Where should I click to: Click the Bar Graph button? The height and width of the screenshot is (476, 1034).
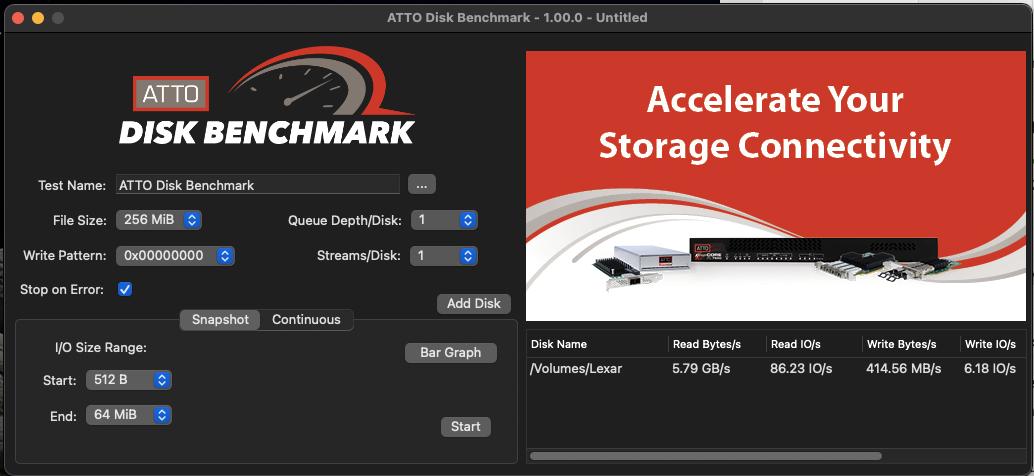[x=450, y=353]
